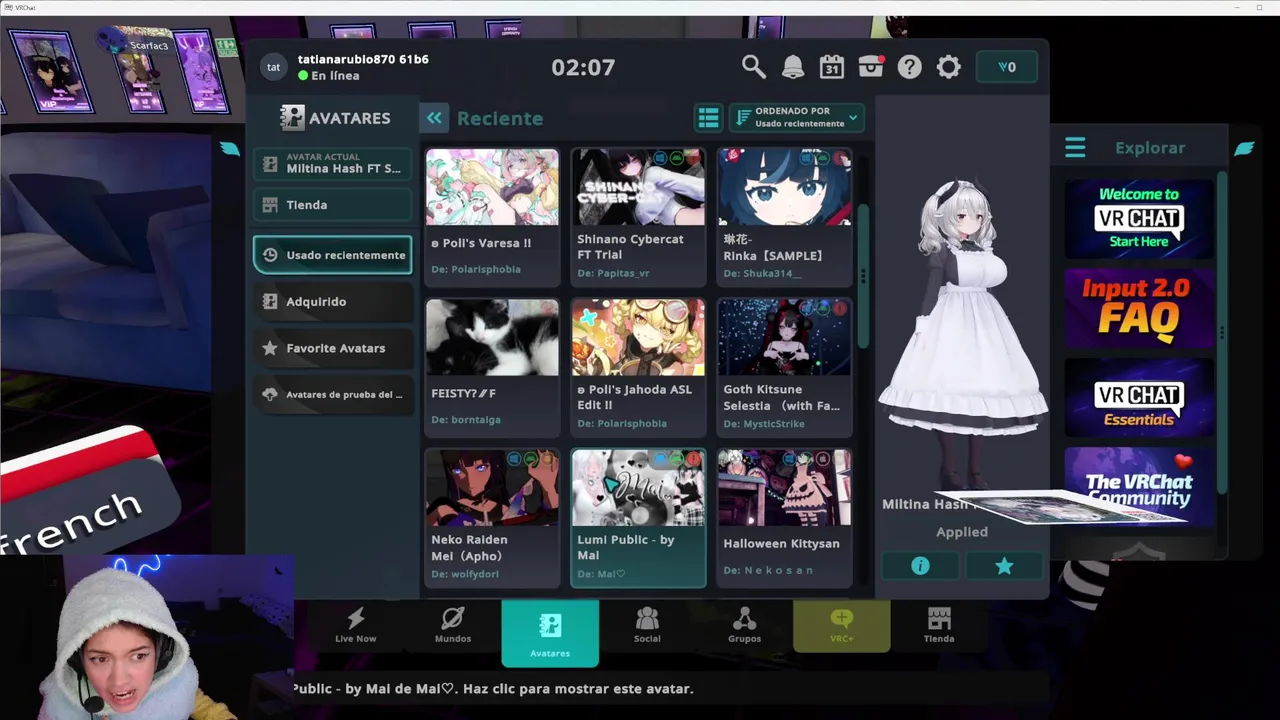Image resolution: width=1280 pixels, height=720 pixels.
Task: Select the Shinano Cybercat FT Trial avatar
Action: click(x=638, y=216)
